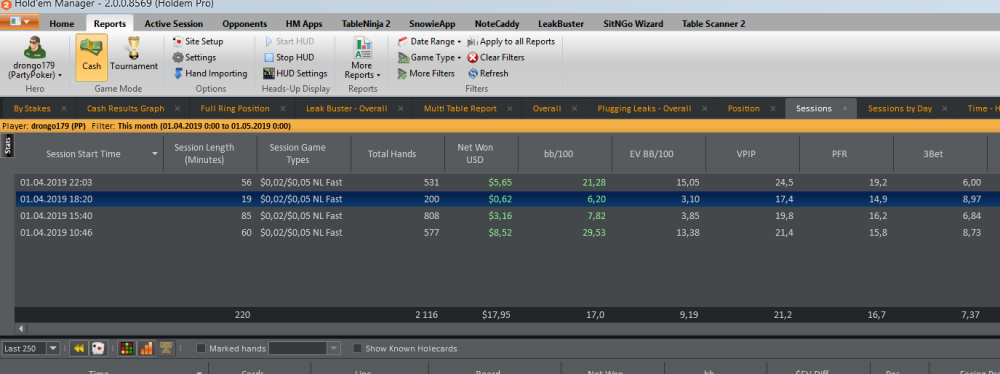The height and width of the screenshot is (374, 1000).
Task: Open HUD Settings
Action: click(295, 73)
